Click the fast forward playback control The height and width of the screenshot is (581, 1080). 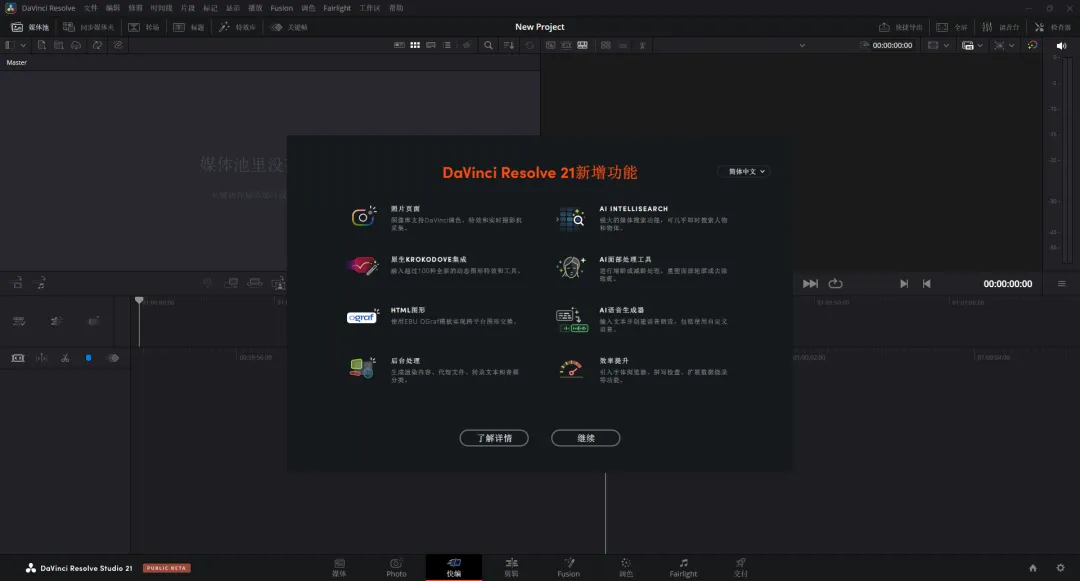[810, 284]
